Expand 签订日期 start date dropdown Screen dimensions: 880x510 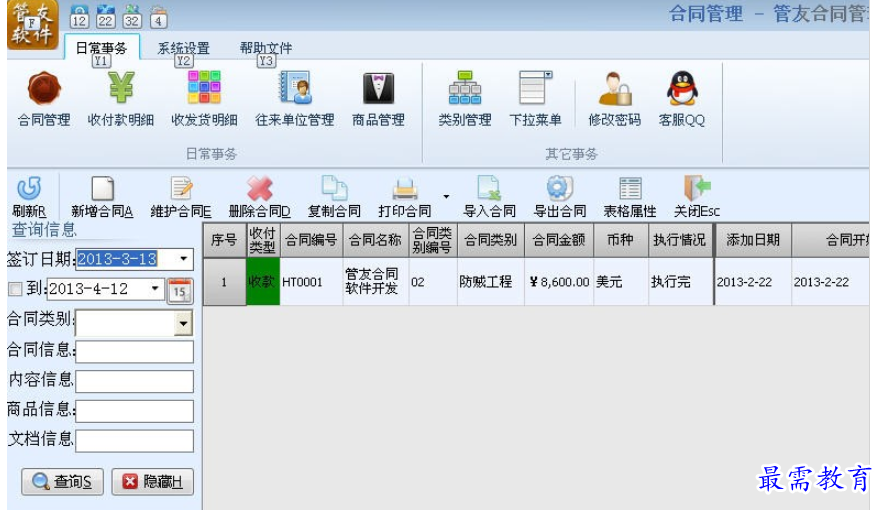coord(184,259)
